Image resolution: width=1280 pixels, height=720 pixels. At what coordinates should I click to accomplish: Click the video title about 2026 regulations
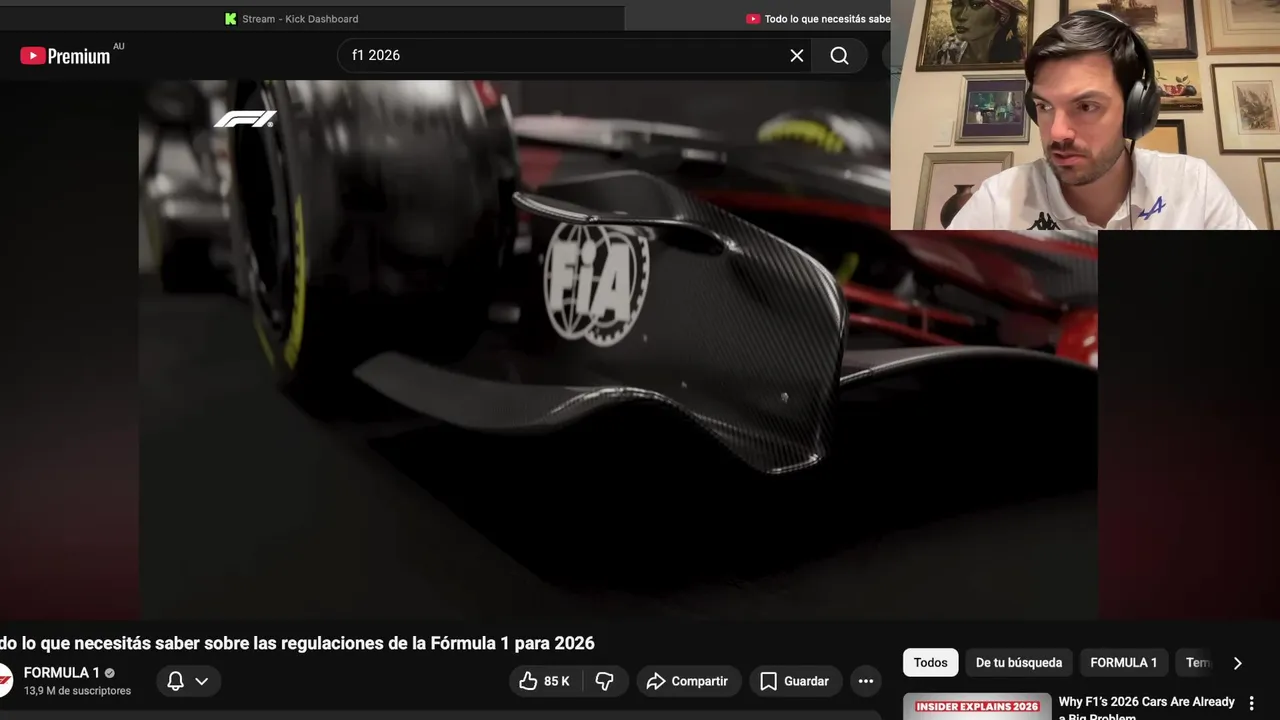click(297, 643)
